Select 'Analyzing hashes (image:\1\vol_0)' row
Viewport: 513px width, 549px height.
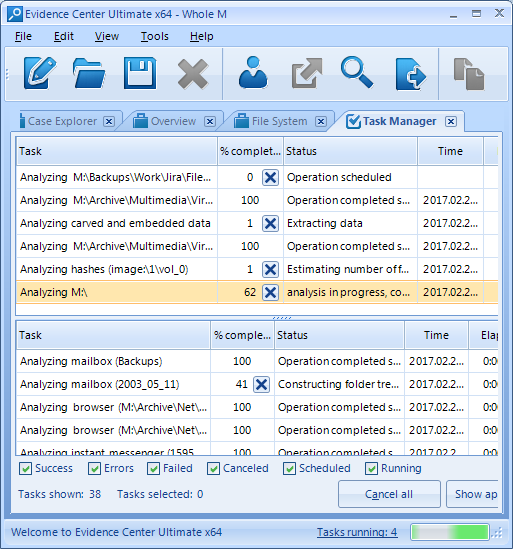coord(257,270)
